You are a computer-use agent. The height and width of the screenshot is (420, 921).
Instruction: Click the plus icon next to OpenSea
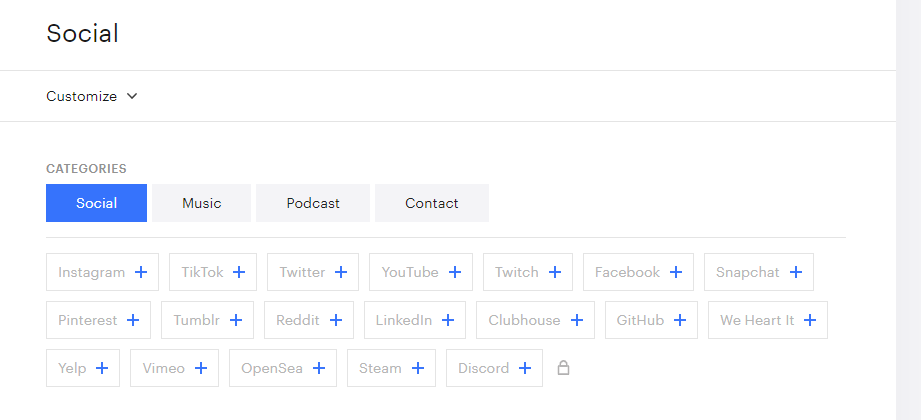click(x=319, y=368)
